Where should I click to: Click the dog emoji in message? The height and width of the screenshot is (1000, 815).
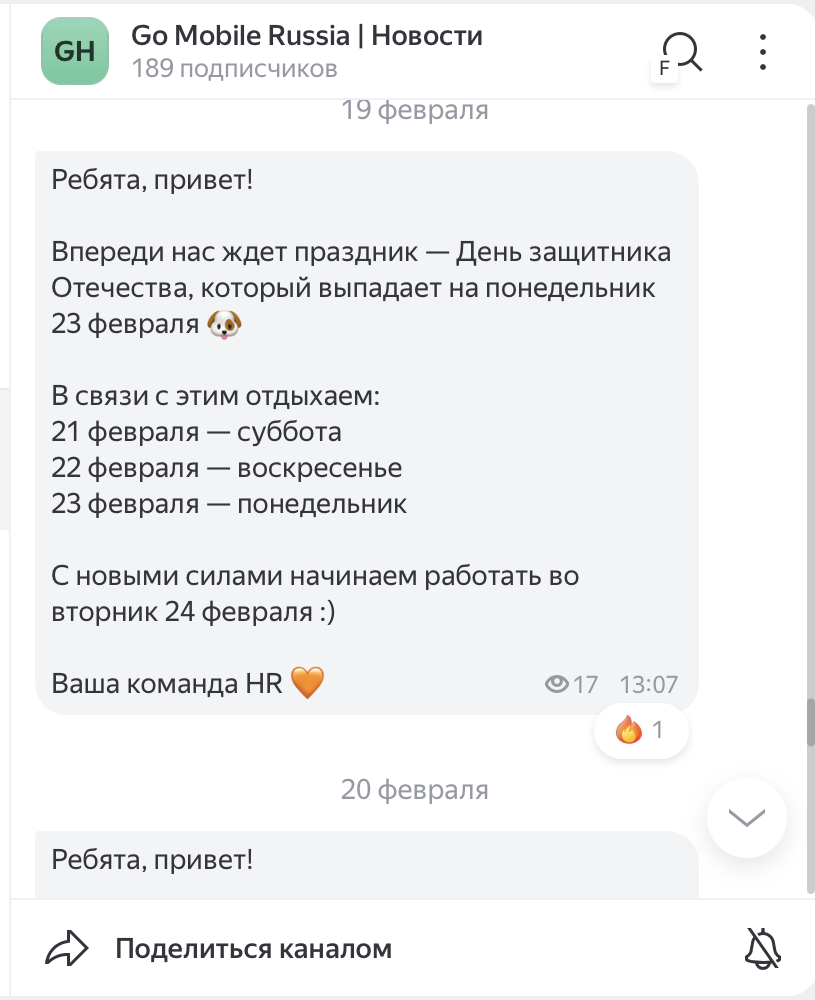tap(225, 324)
